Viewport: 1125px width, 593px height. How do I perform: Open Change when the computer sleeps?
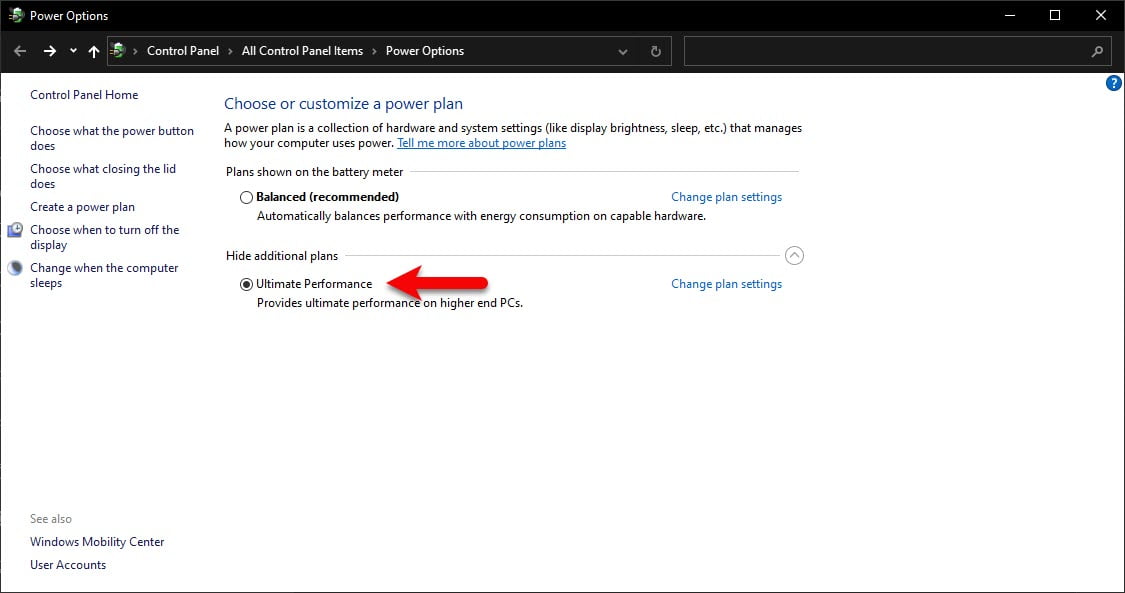point(104,275)
